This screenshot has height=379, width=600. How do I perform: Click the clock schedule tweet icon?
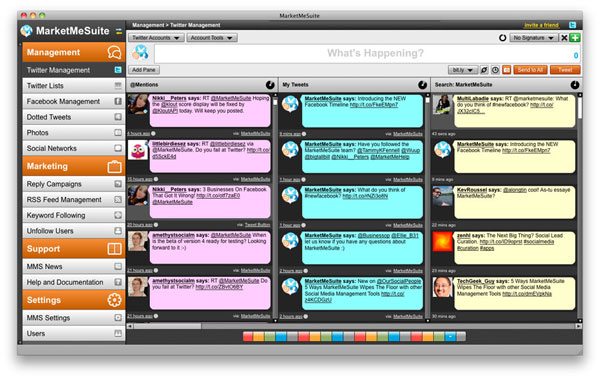pos(495,70)
